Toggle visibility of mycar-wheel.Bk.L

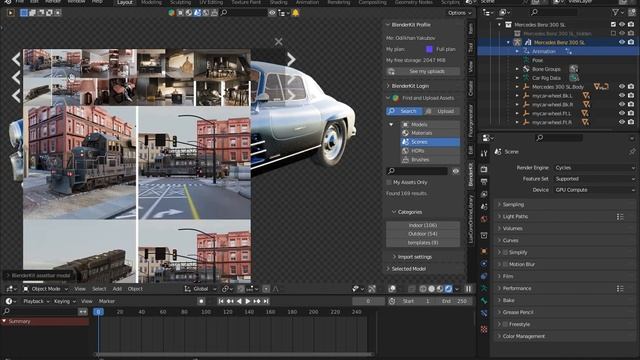[x=622, y=96]
